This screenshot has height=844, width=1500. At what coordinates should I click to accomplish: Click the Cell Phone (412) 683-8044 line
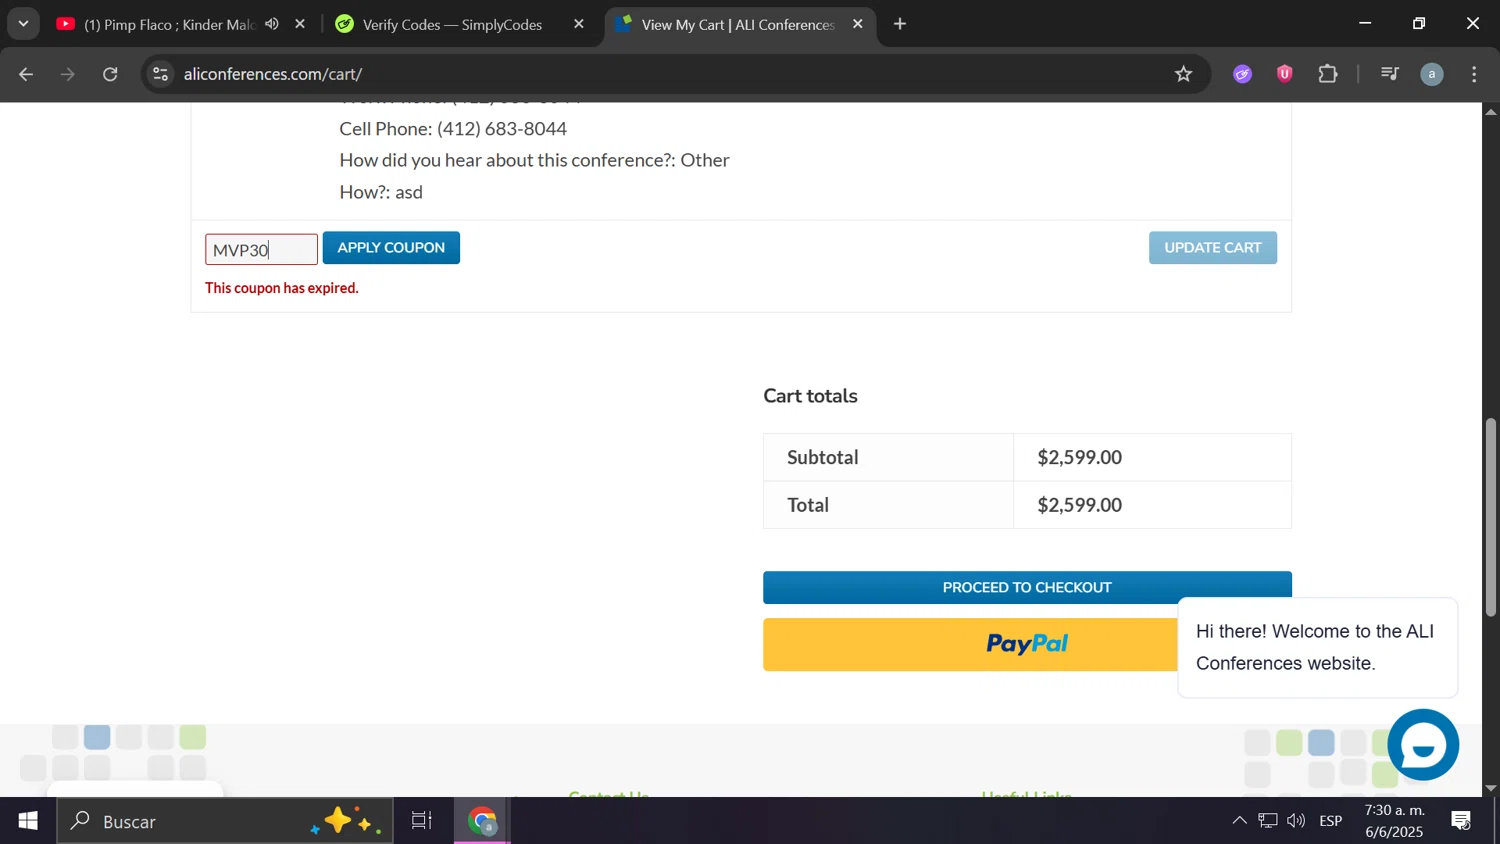pos(453,129)
